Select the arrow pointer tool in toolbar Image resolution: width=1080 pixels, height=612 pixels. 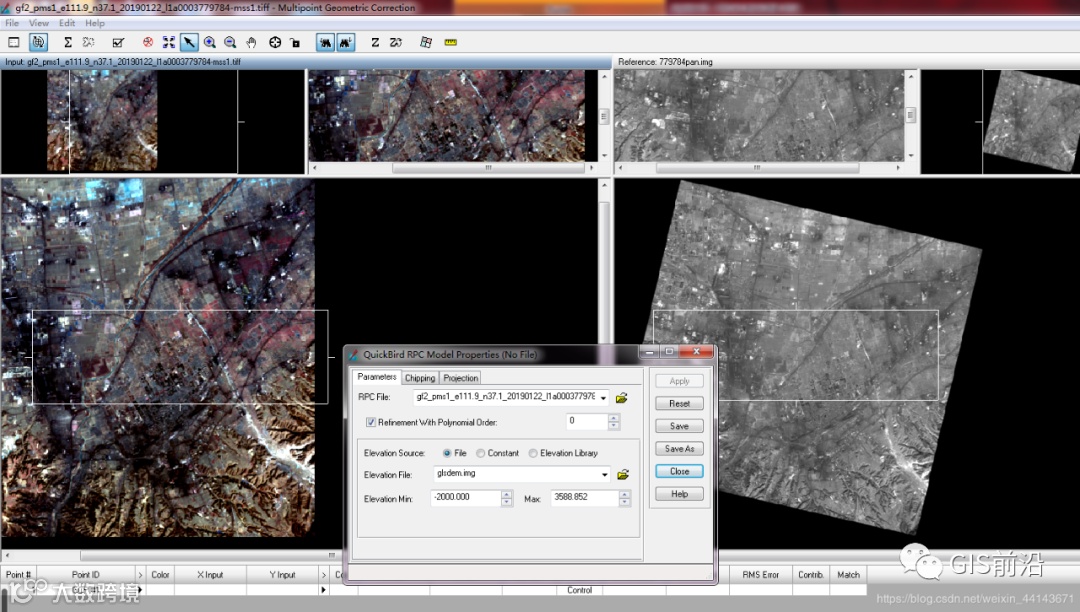pos(189,43)
